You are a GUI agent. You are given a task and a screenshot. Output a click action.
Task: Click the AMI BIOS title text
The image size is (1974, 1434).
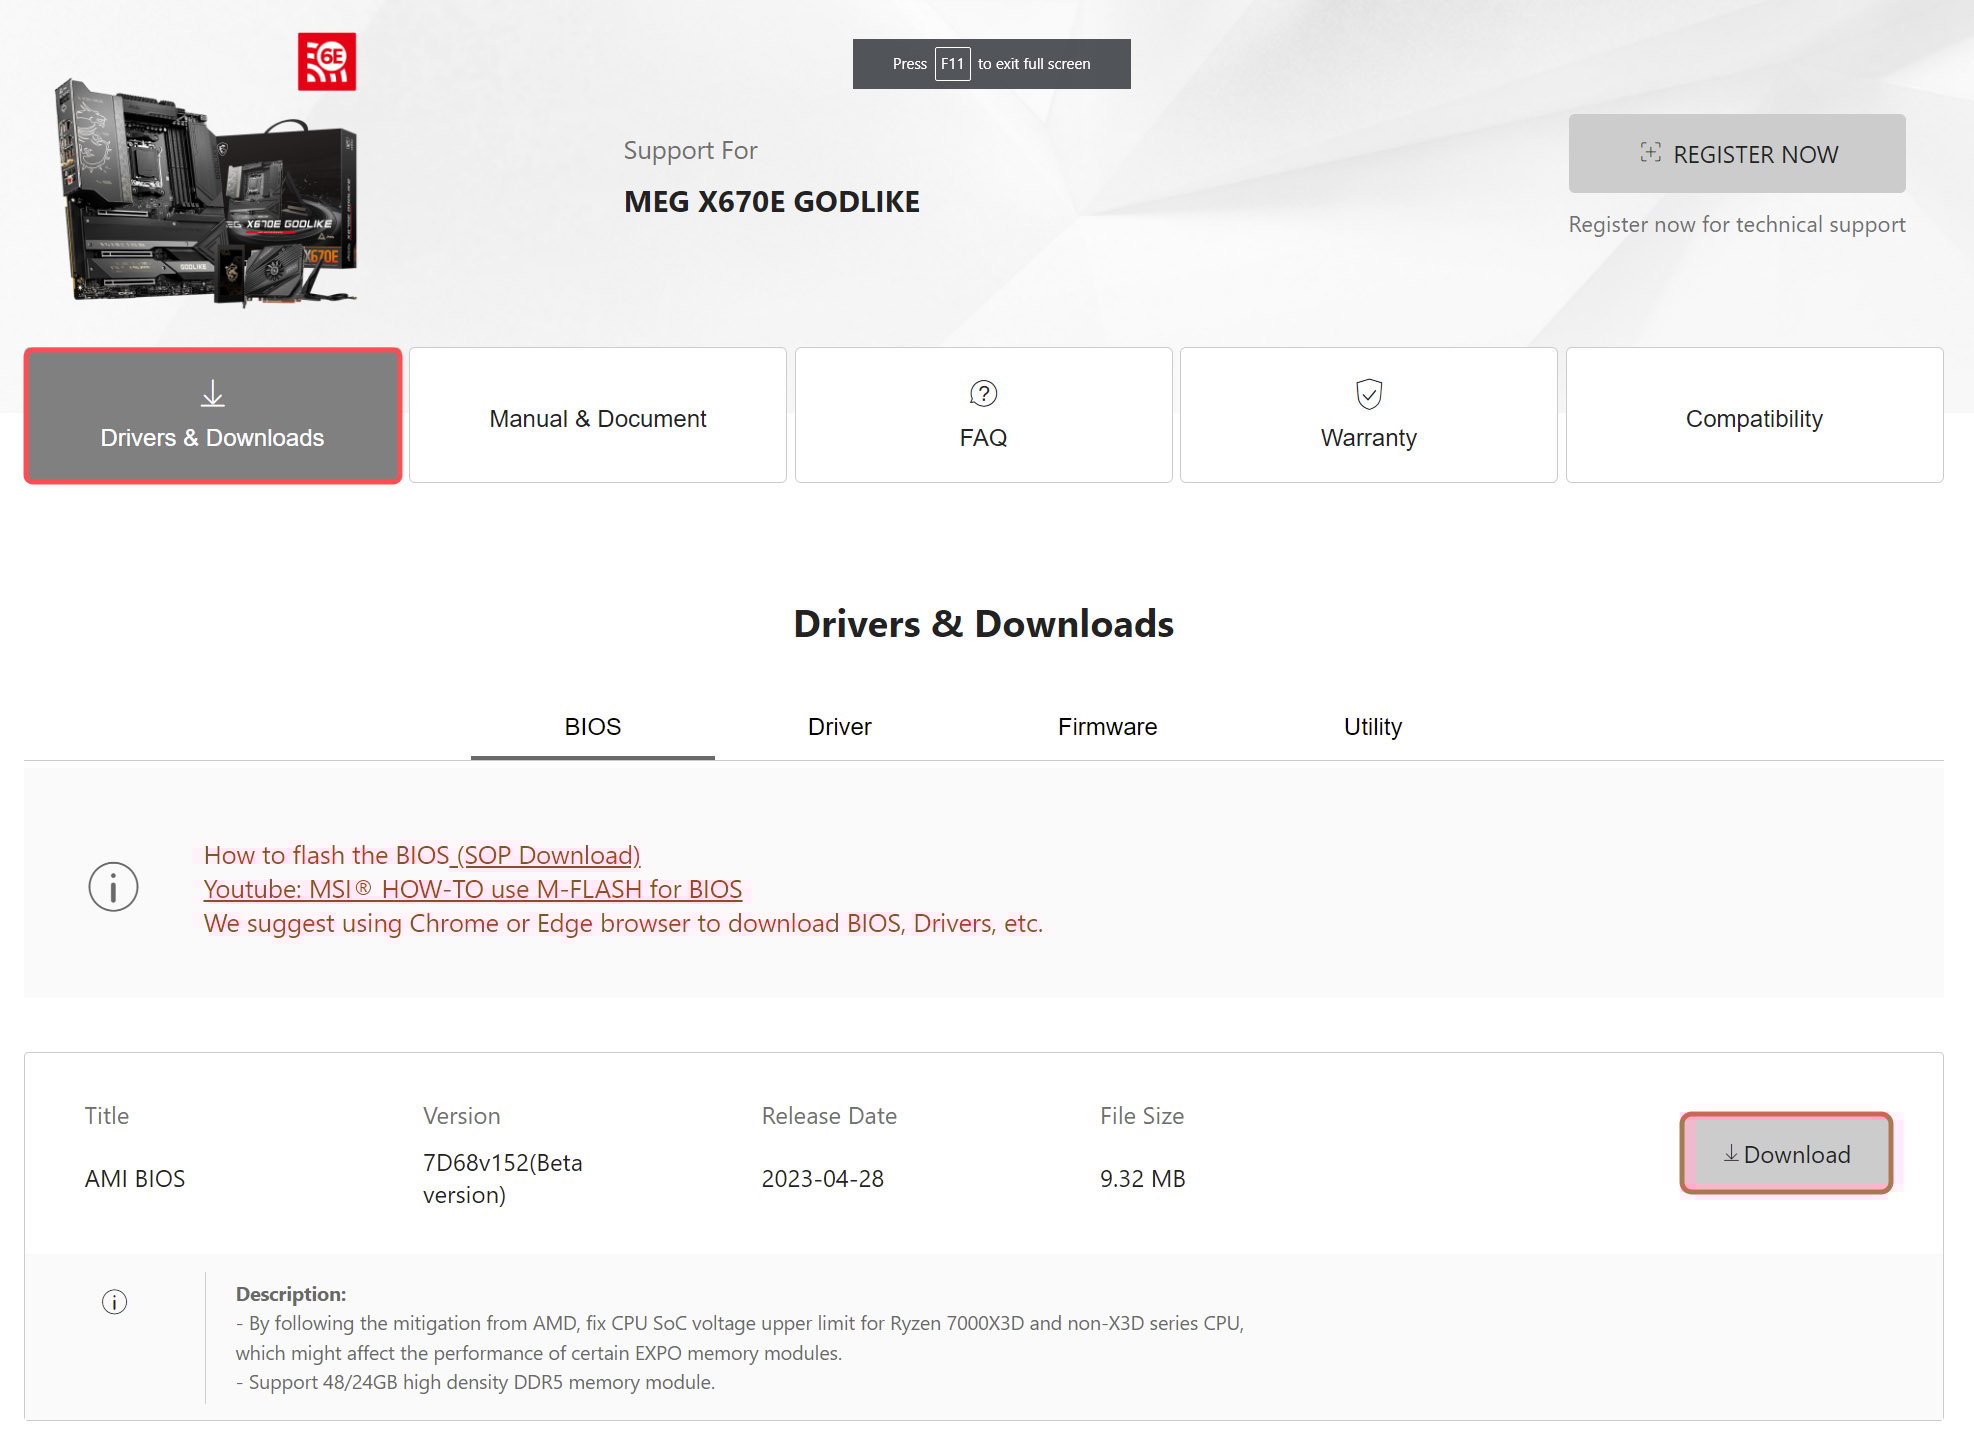(x=135, y=1178)
